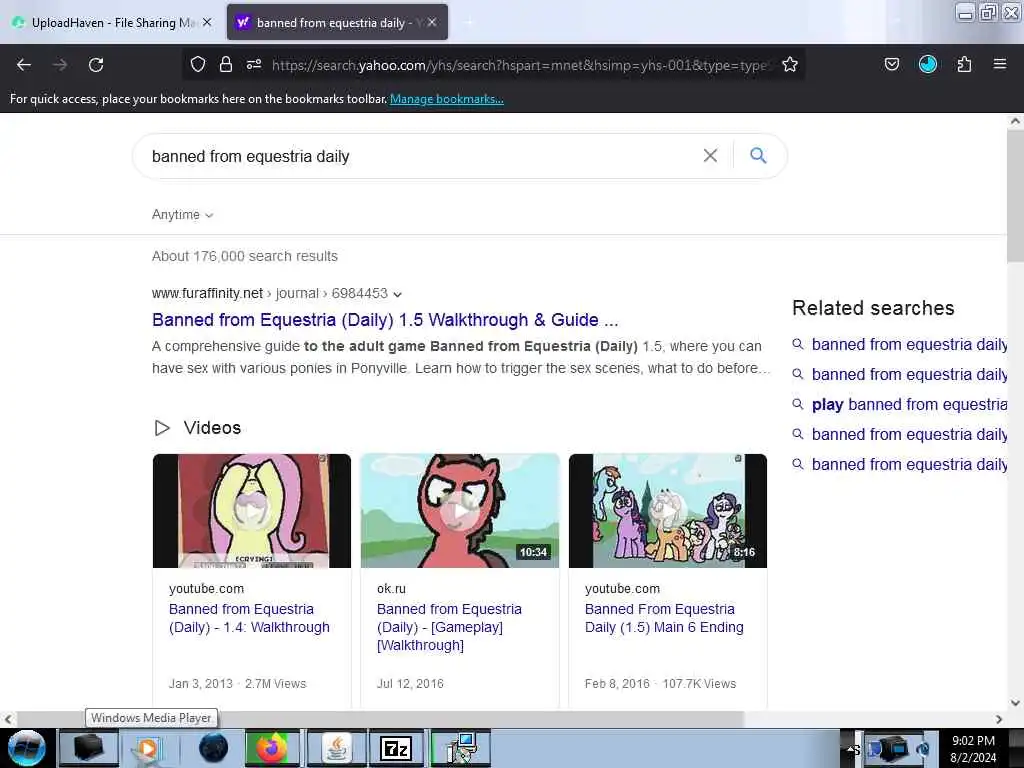This screenshot has width=1024, height=768.
Task: Click the Videos section play icon
Action: click(162, 428)
